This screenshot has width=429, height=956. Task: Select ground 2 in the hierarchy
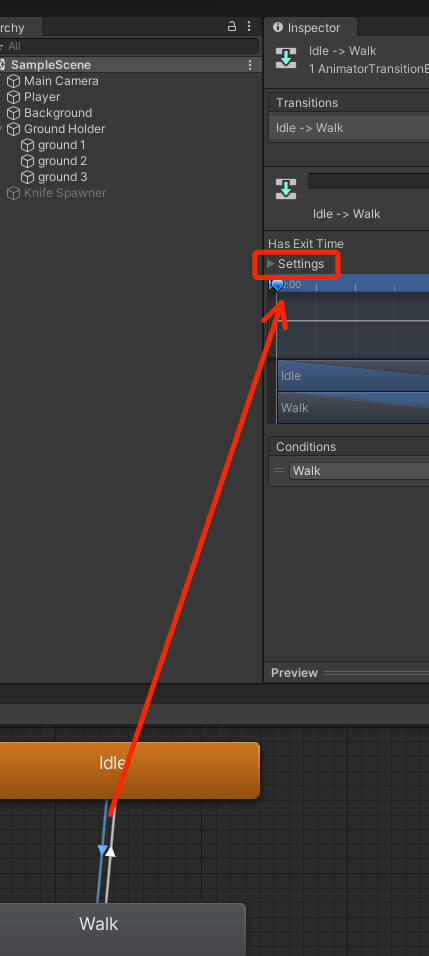[x=62, y=161]
